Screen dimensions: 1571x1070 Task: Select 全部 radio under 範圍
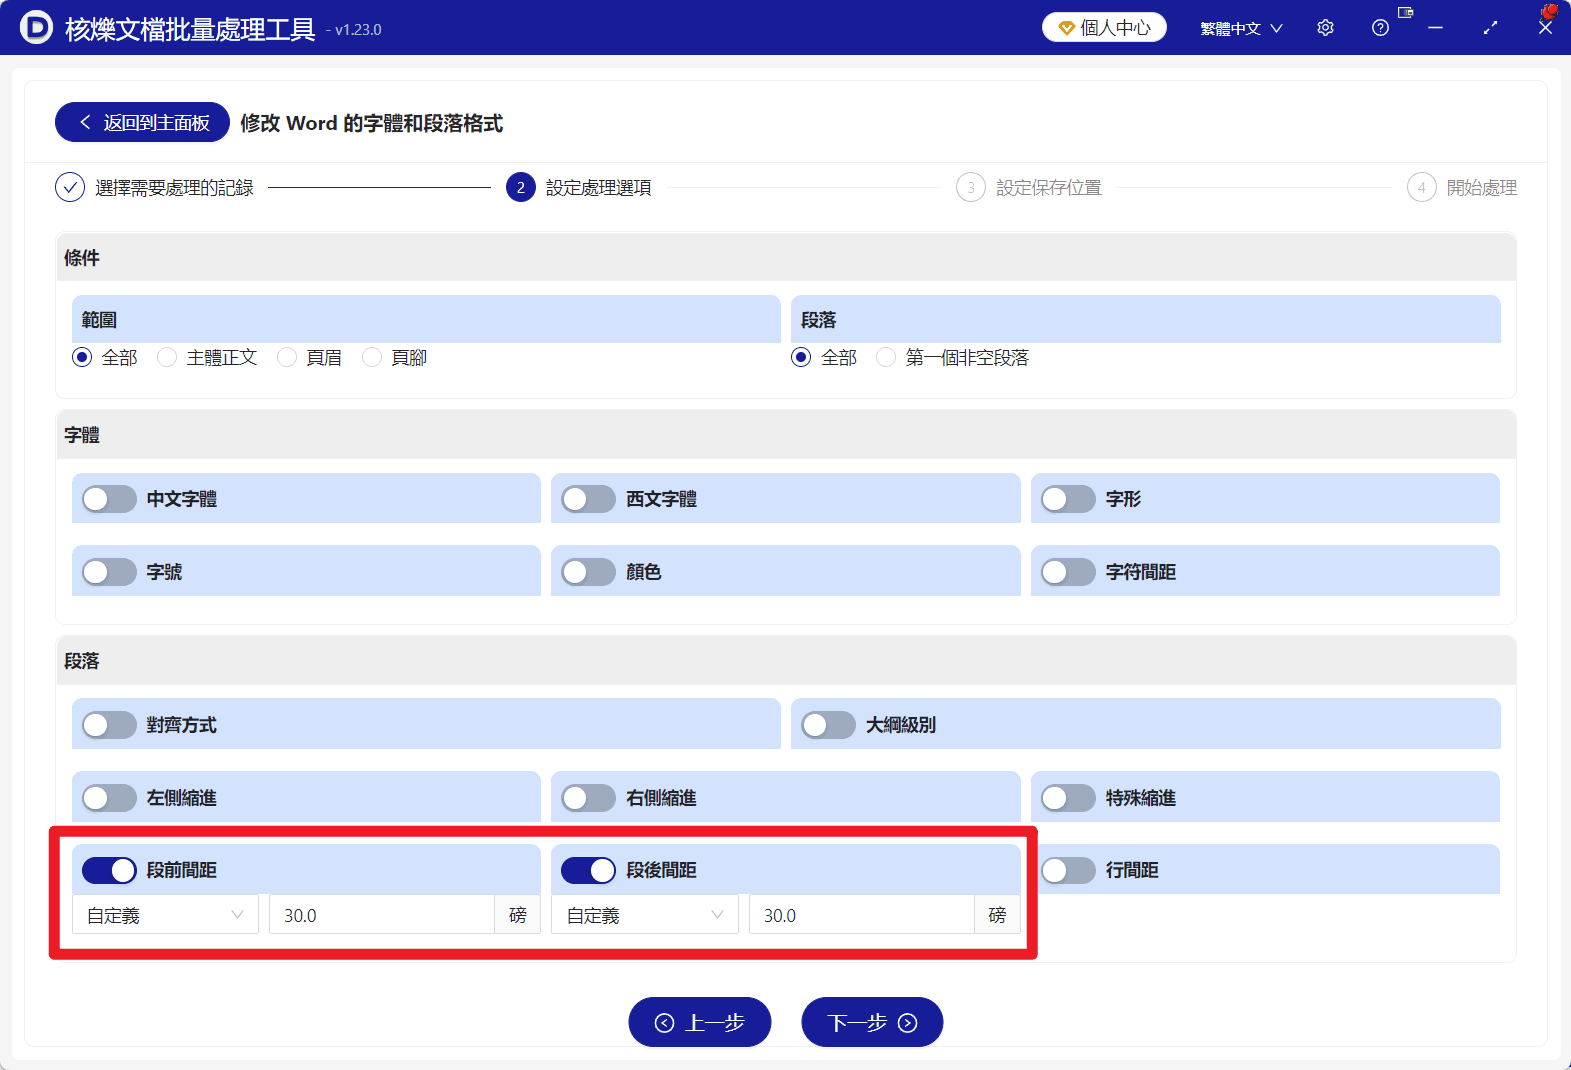[x=82, y=357]
